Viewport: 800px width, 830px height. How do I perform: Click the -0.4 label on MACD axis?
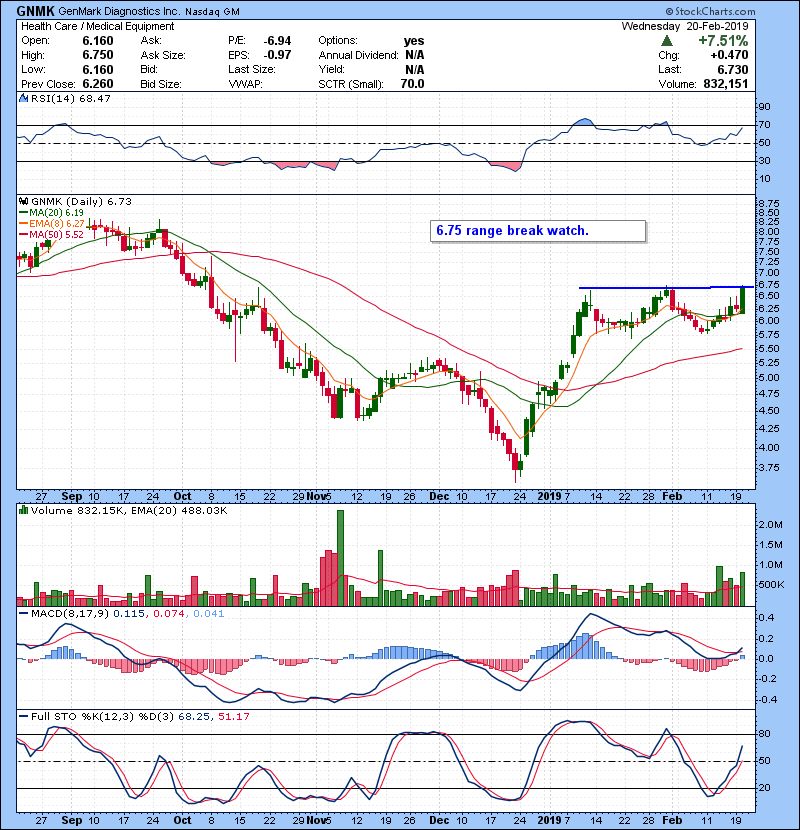pos(767,699)
